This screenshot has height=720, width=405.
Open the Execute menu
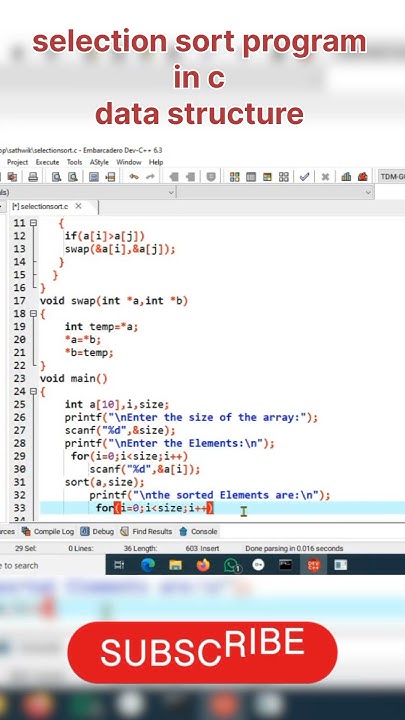tap(47, 162)
